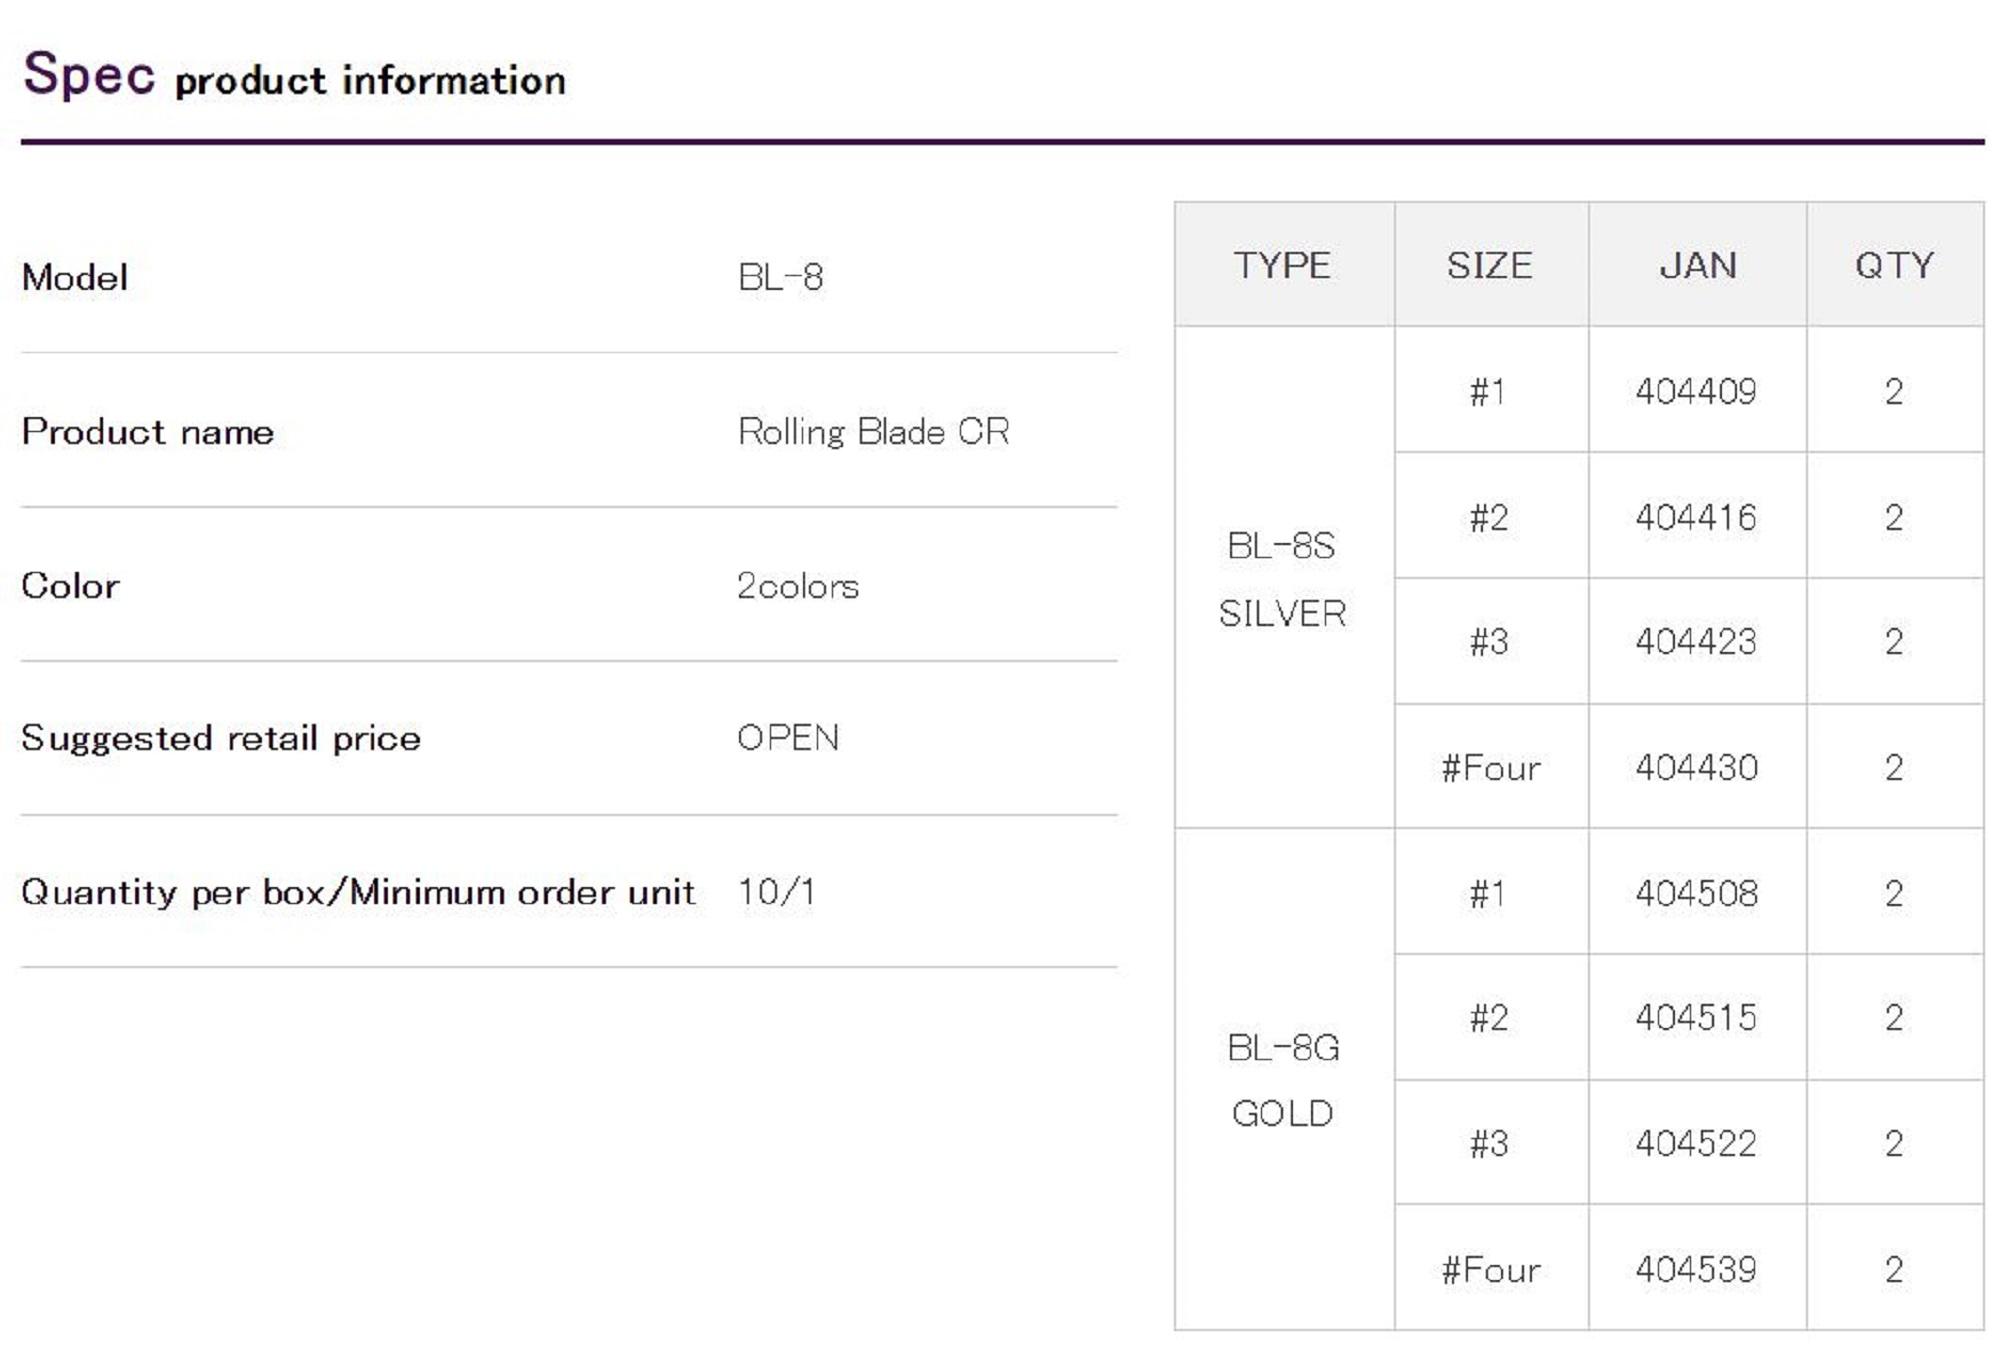The height and width of the screenshot is (1350, 2000).
Task: Select the OPEN retail price value
Action: [x=788, y=738]
